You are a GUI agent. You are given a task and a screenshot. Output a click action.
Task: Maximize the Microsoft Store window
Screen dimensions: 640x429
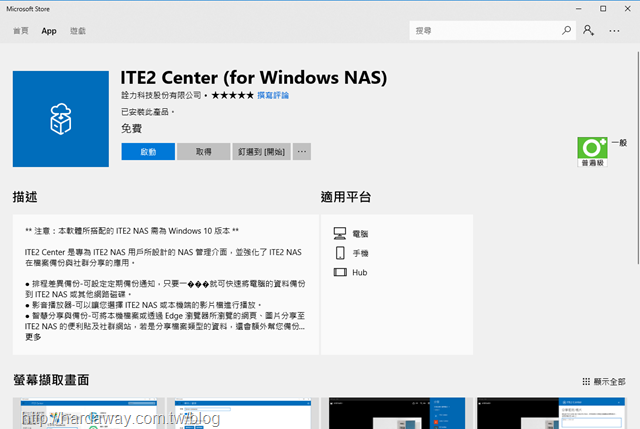tap(603, 9)
